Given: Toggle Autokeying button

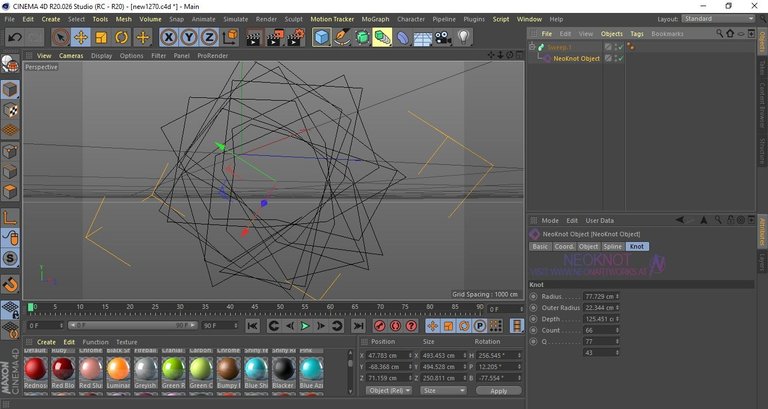Looking at the screenshot, I should 395,326.
